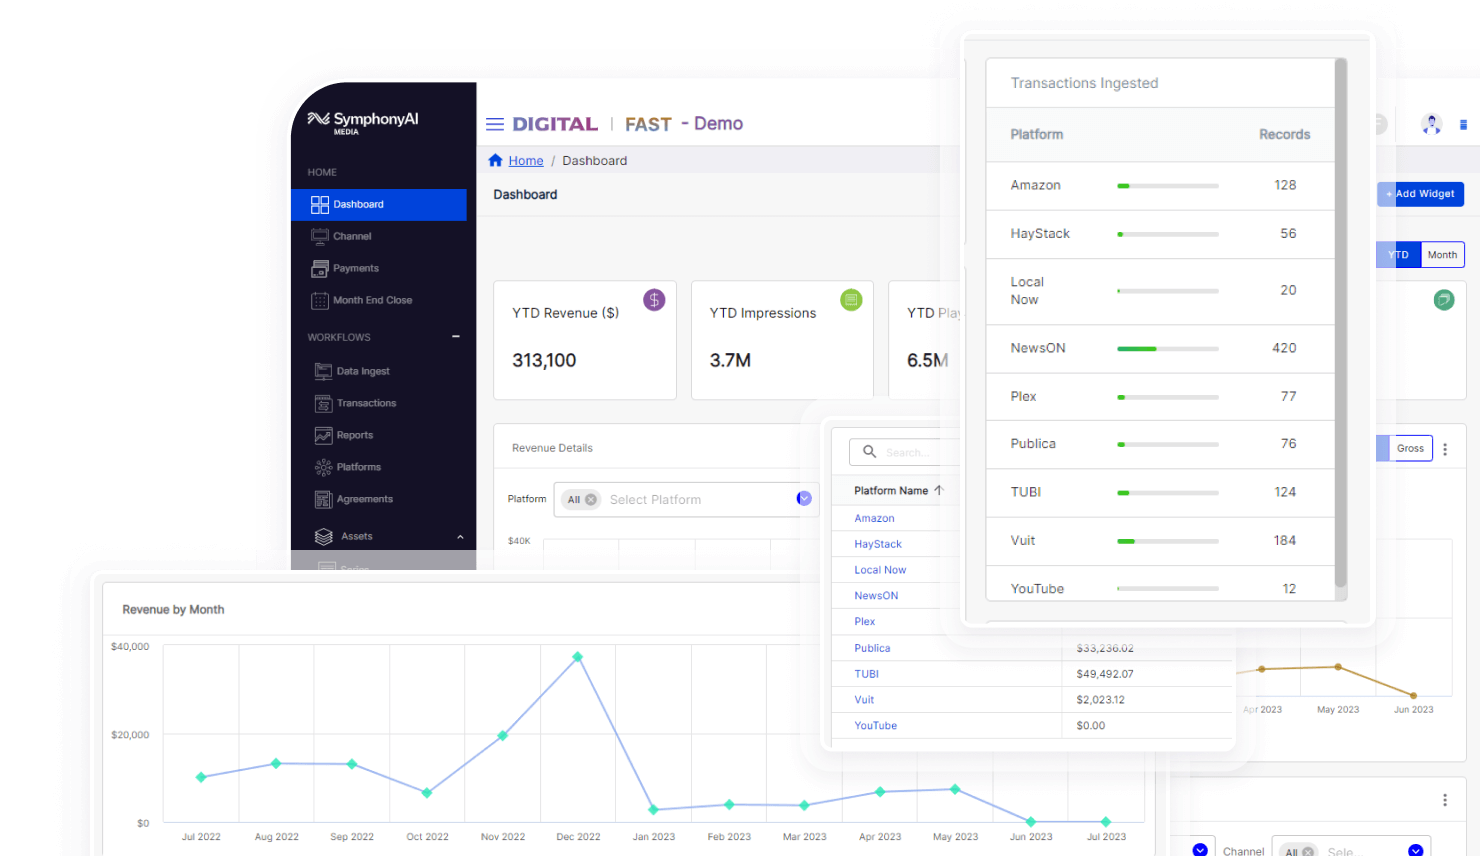This screenshot has width=1480, height=856.
Task: Click the green icon on YTD Impressions
Action: click(x=851, y=300)
